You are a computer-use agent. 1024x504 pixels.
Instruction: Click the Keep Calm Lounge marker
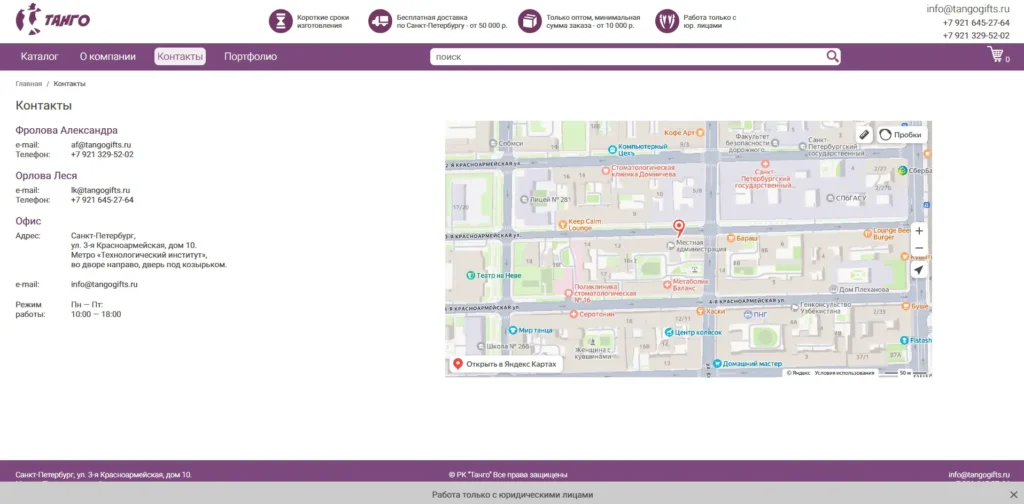point(563,225)
